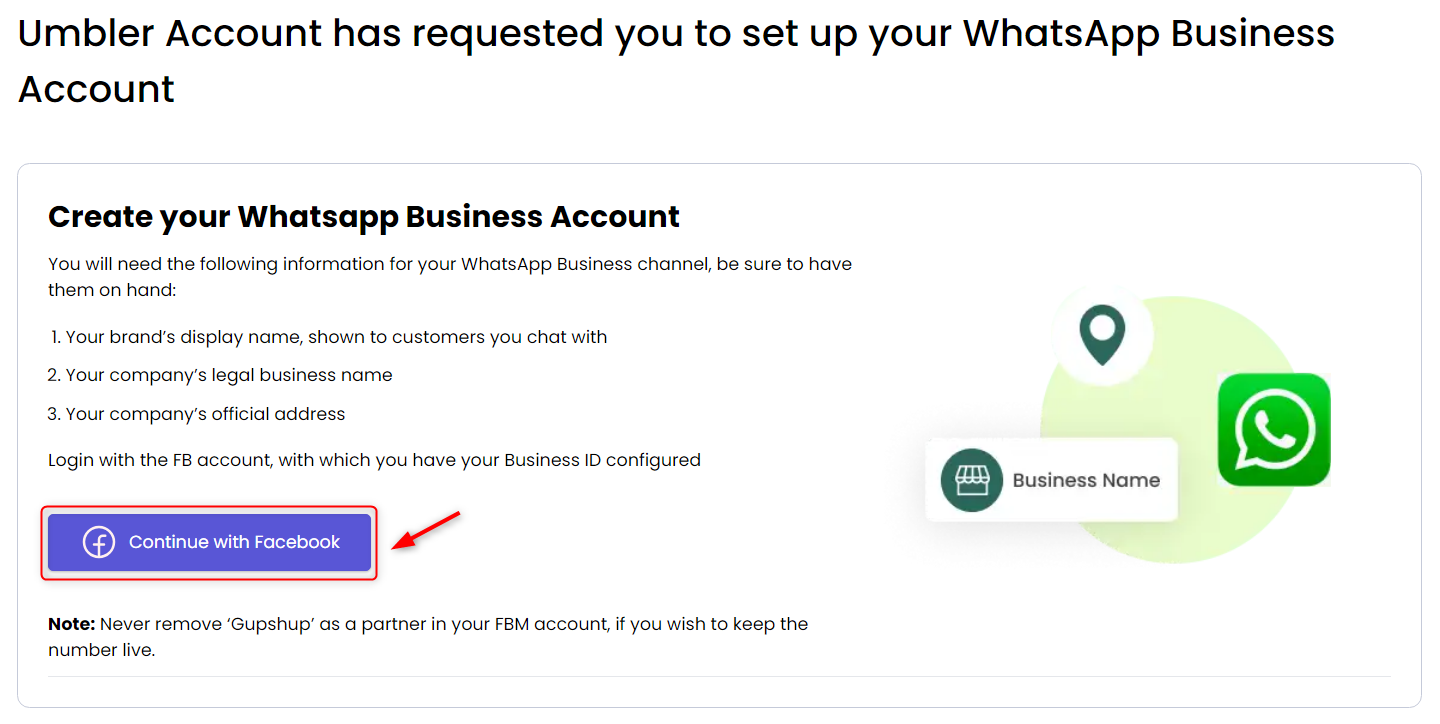1440x724 pixels.
Task: Click the red arrow pointing at button
Action: [x=426, y=530]
